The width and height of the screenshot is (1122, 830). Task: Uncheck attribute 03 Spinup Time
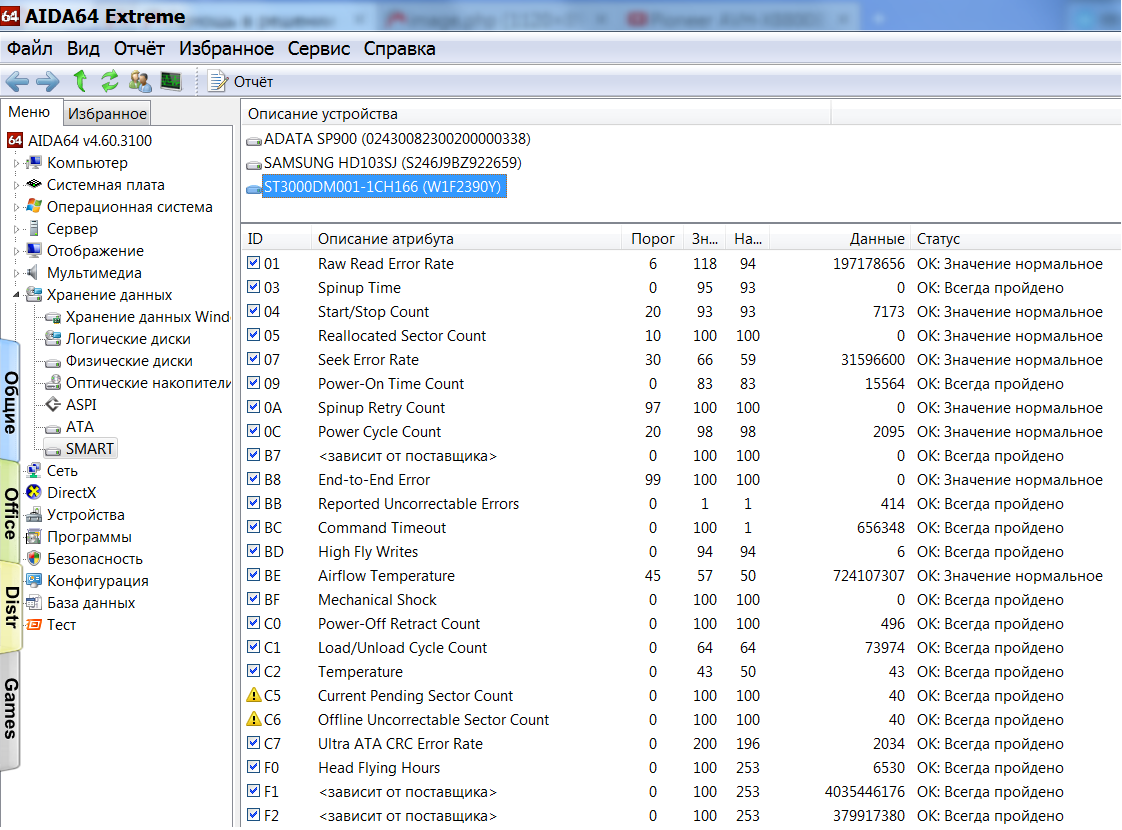click(x=253, y=287)
